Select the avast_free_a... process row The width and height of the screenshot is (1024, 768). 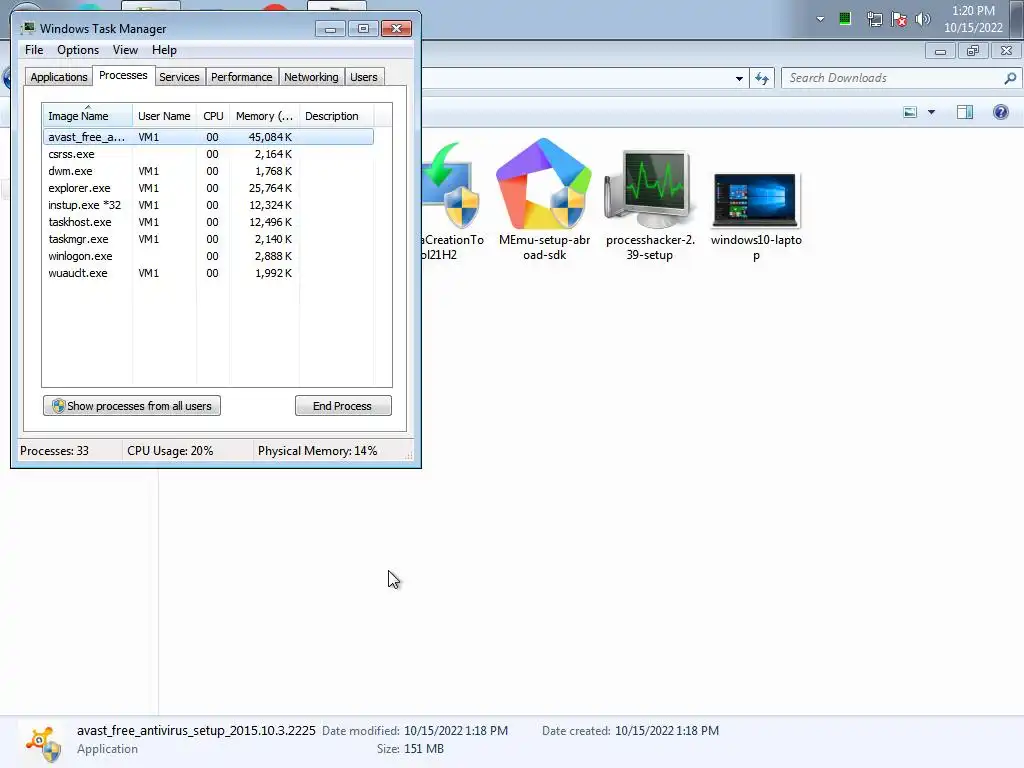(x=208, y=136)
